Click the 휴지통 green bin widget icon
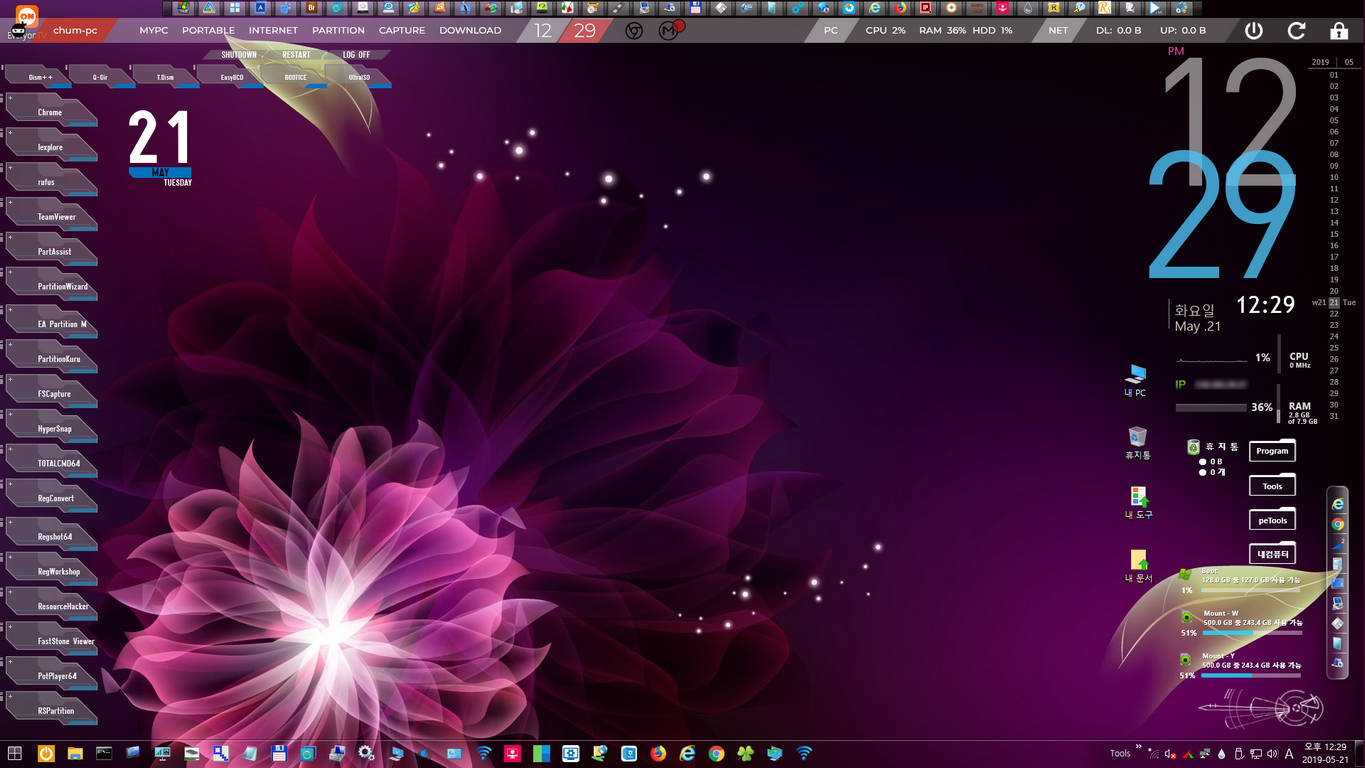1365x768 pixels. click(1193, 447)
